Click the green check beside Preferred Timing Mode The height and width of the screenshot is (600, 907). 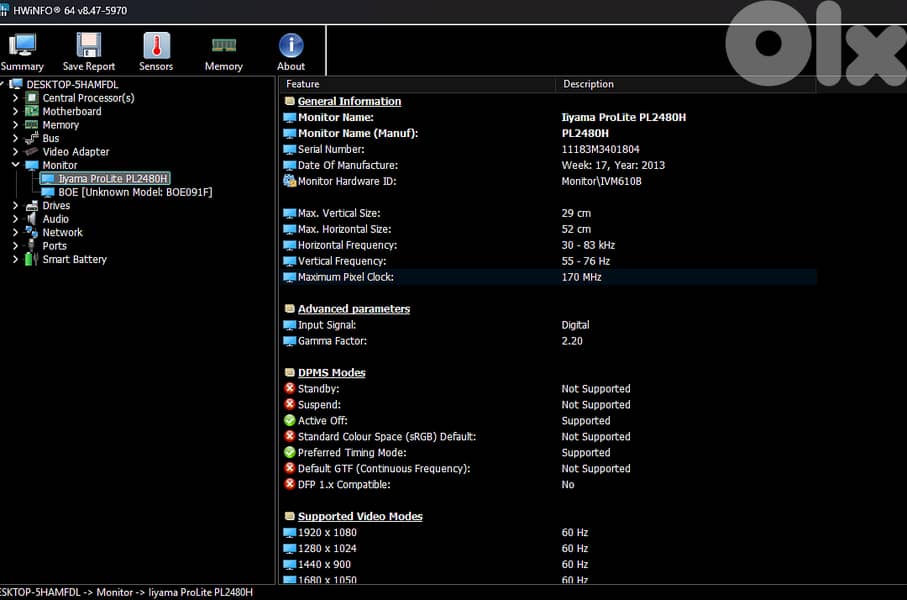290,452
